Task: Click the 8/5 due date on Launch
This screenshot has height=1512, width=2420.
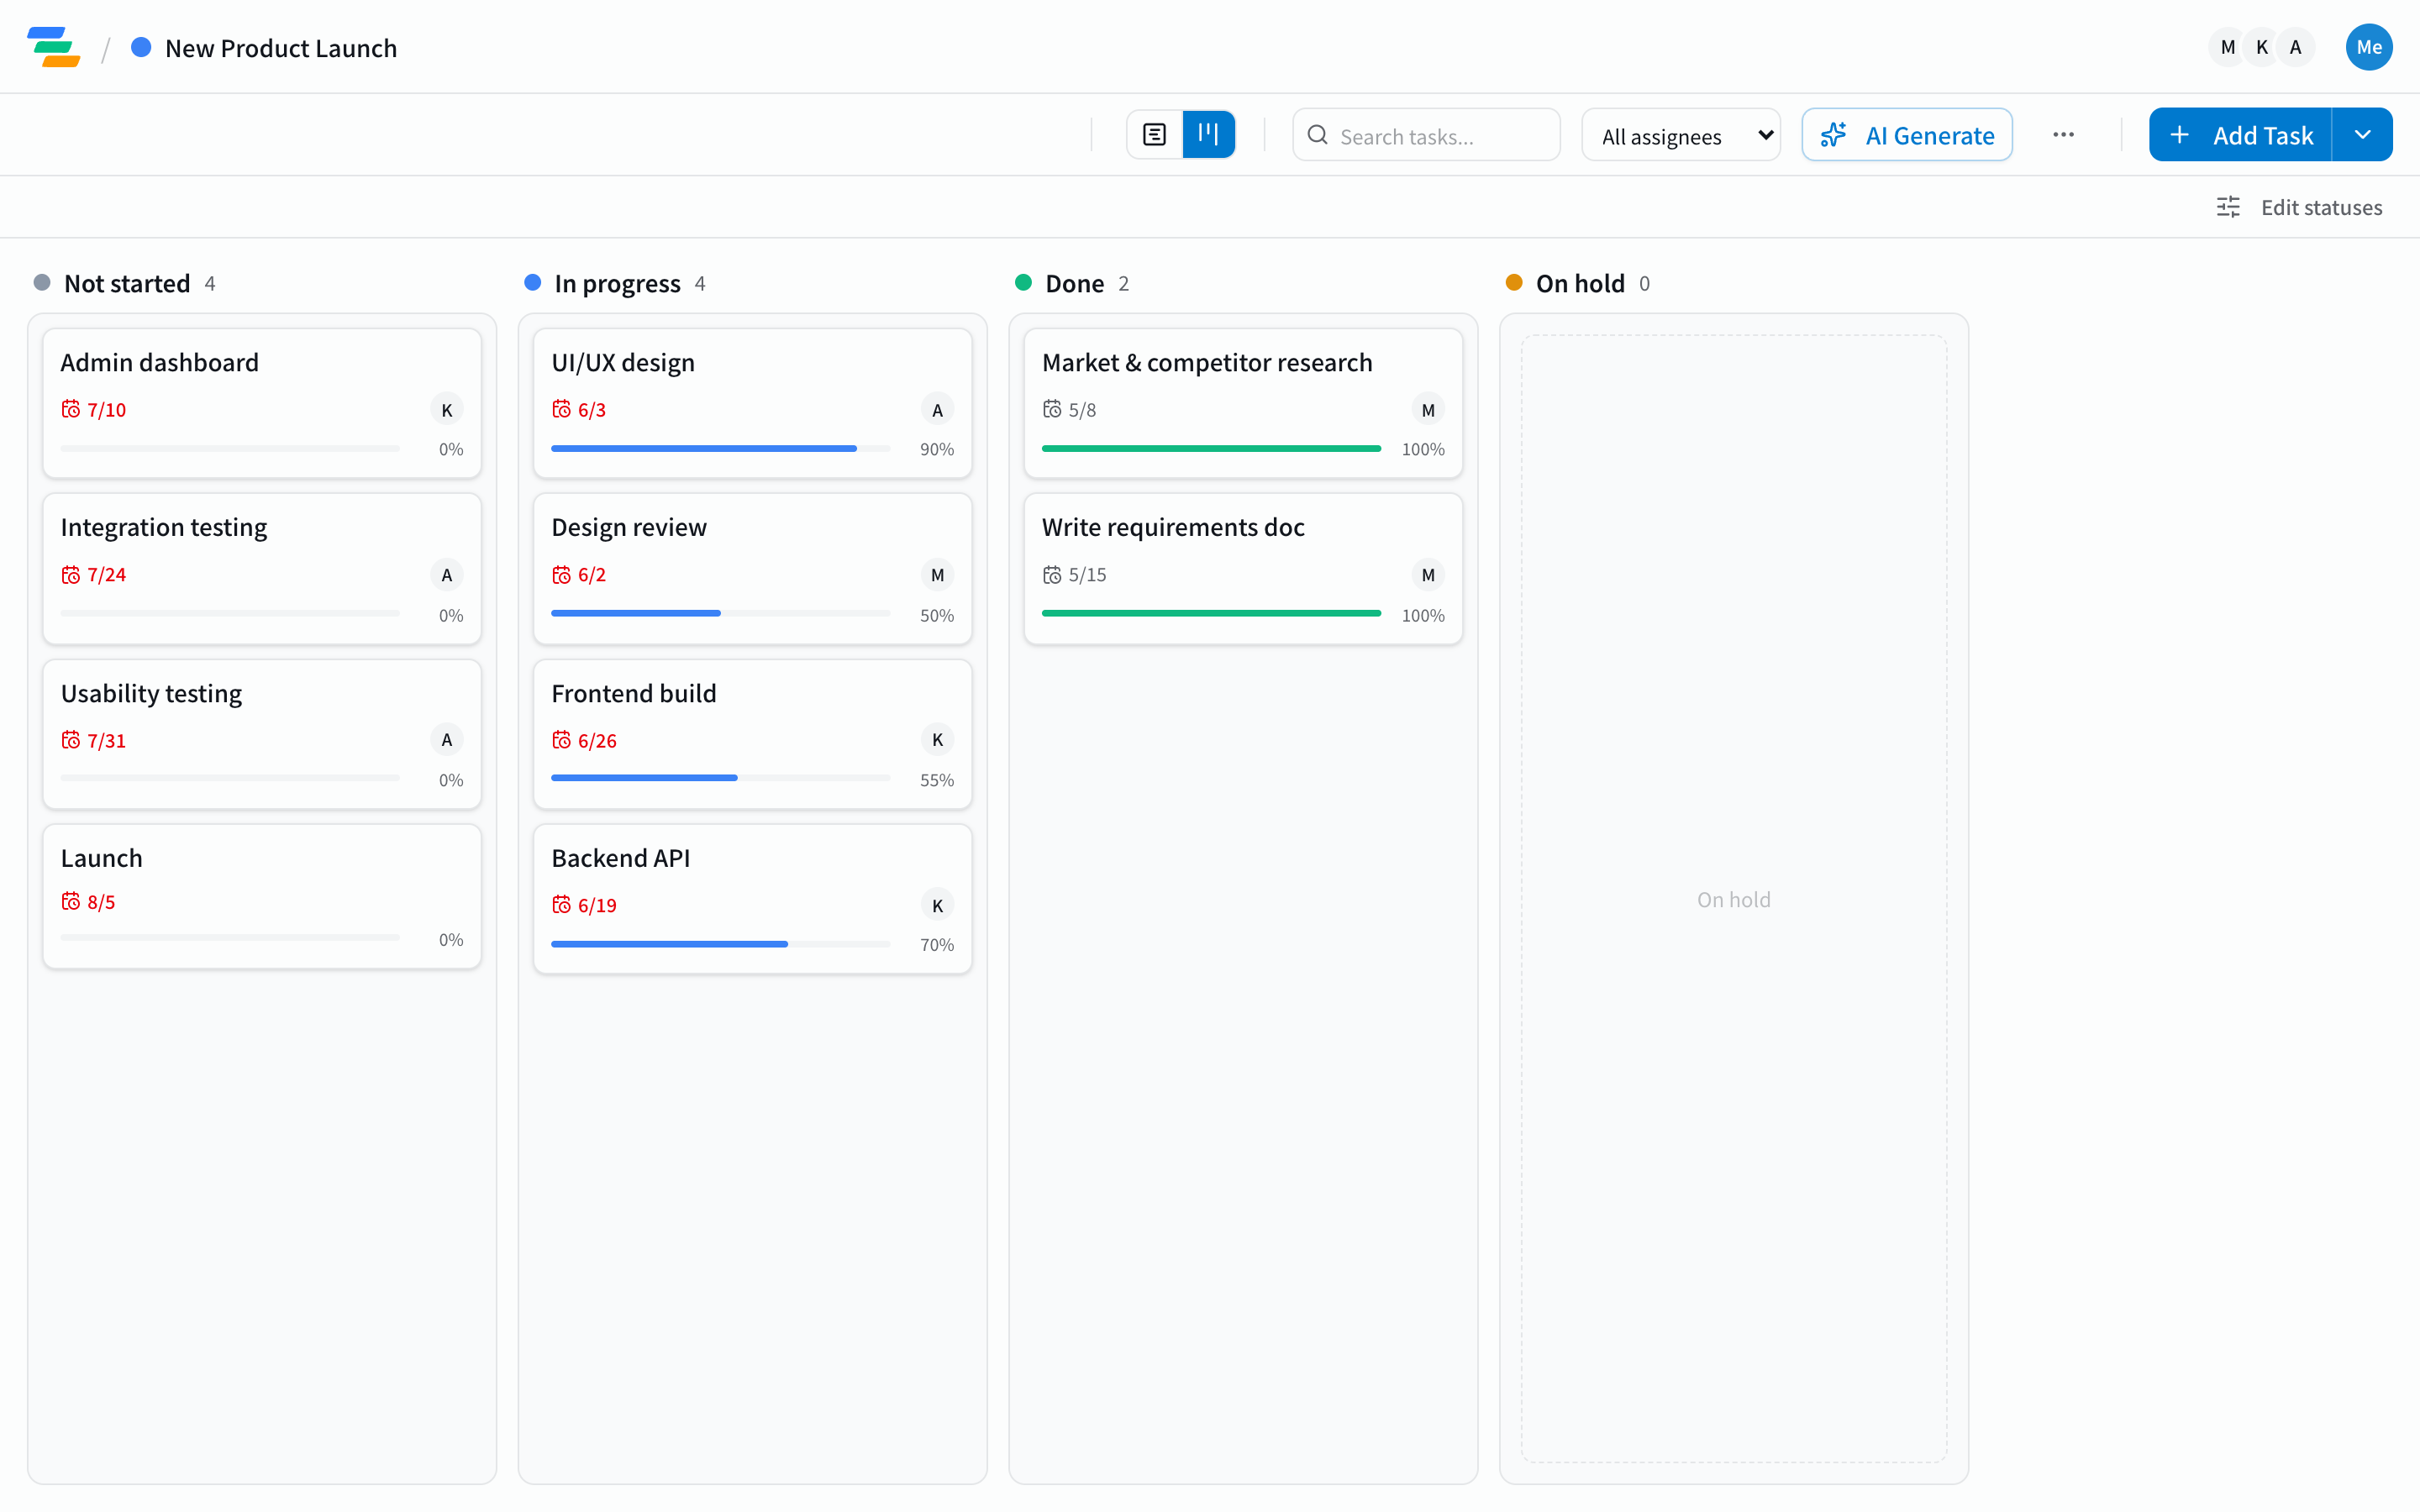Action: point(101,901)
